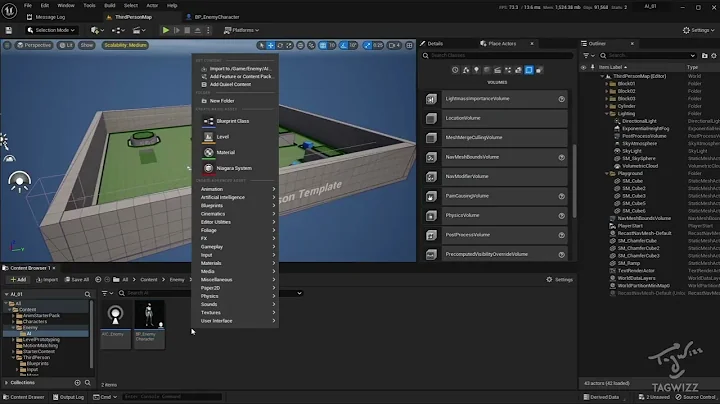720x404 pixels.
Task: Click the Scalability: Medium button
Action: pos(125,45)
